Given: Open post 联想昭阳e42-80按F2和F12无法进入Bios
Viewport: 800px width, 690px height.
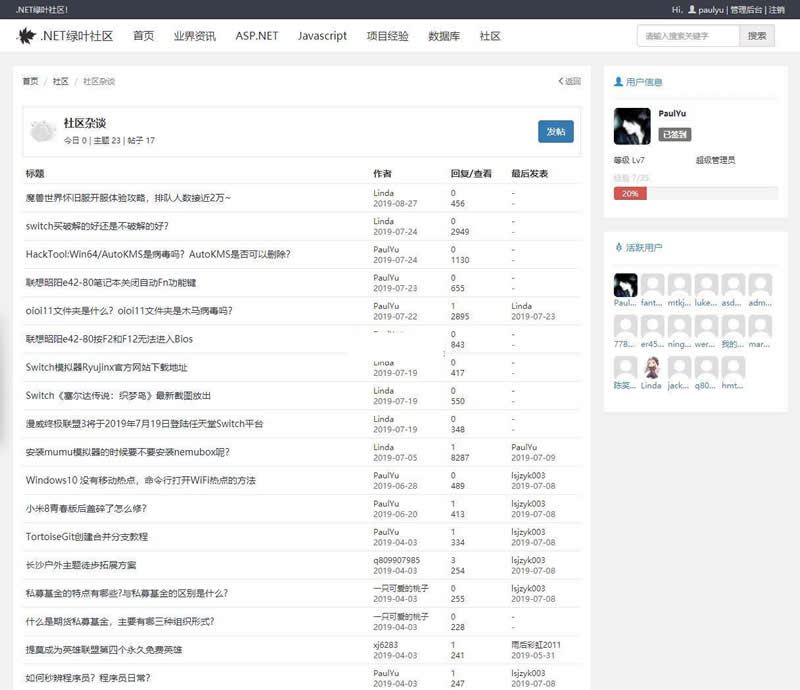Looking at the screenshot, I should [109, 339].
